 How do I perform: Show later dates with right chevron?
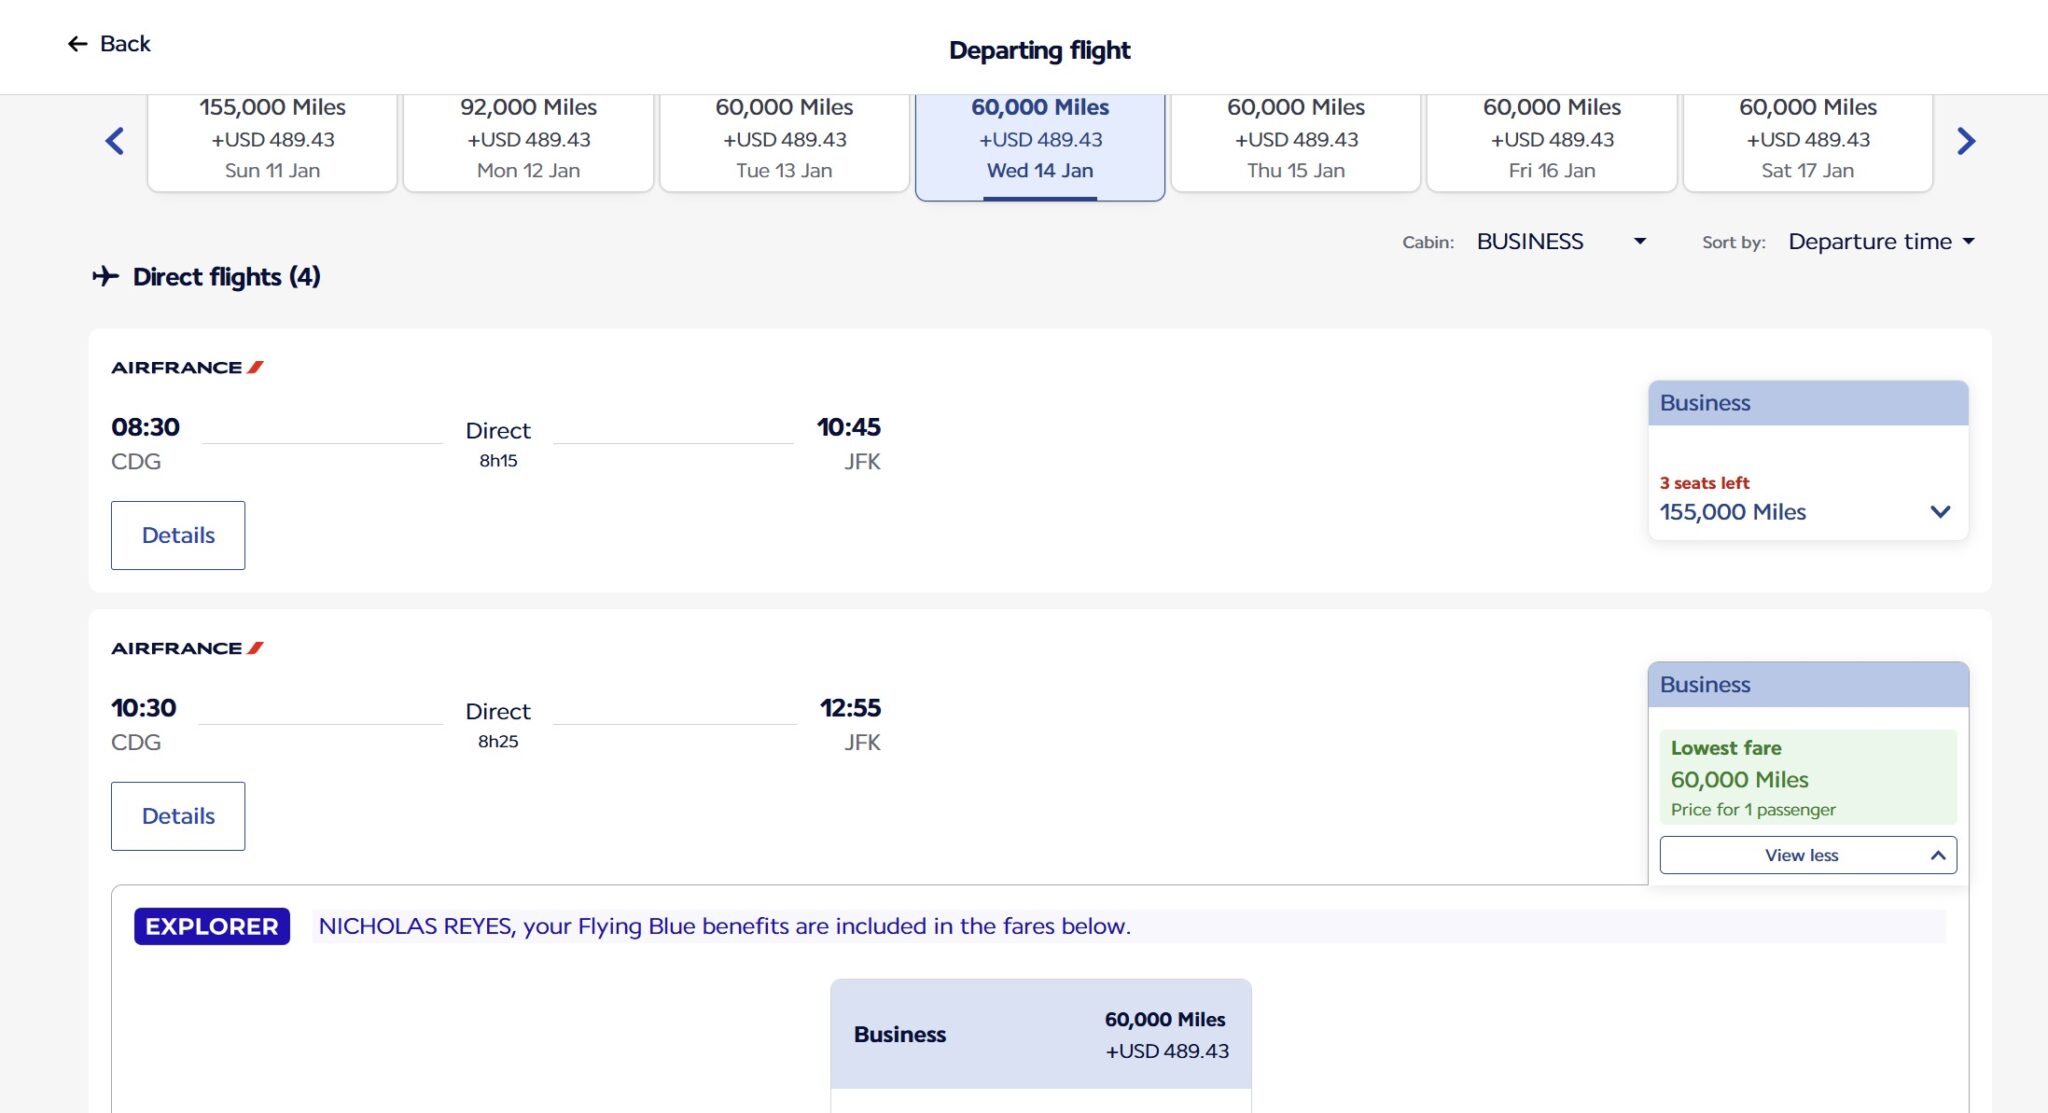click(x=1965, y=141)
